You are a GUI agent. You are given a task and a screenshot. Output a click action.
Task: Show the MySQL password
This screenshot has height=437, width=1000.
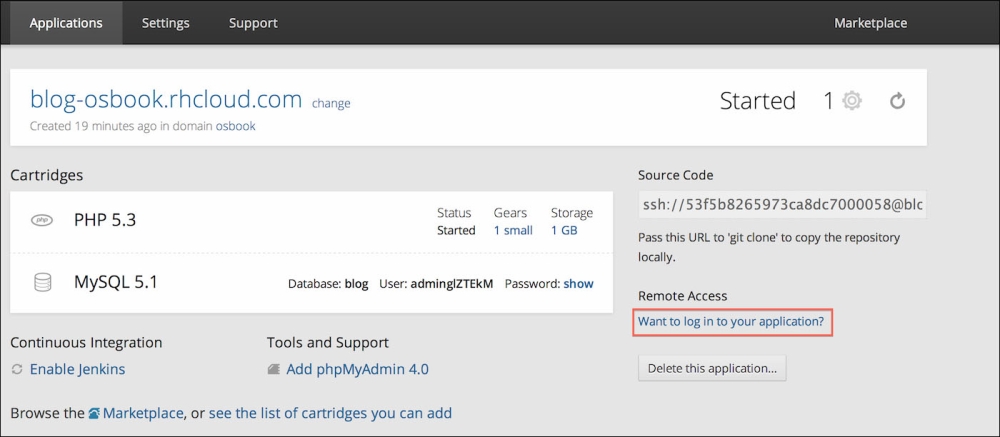[x=578, y=283]
